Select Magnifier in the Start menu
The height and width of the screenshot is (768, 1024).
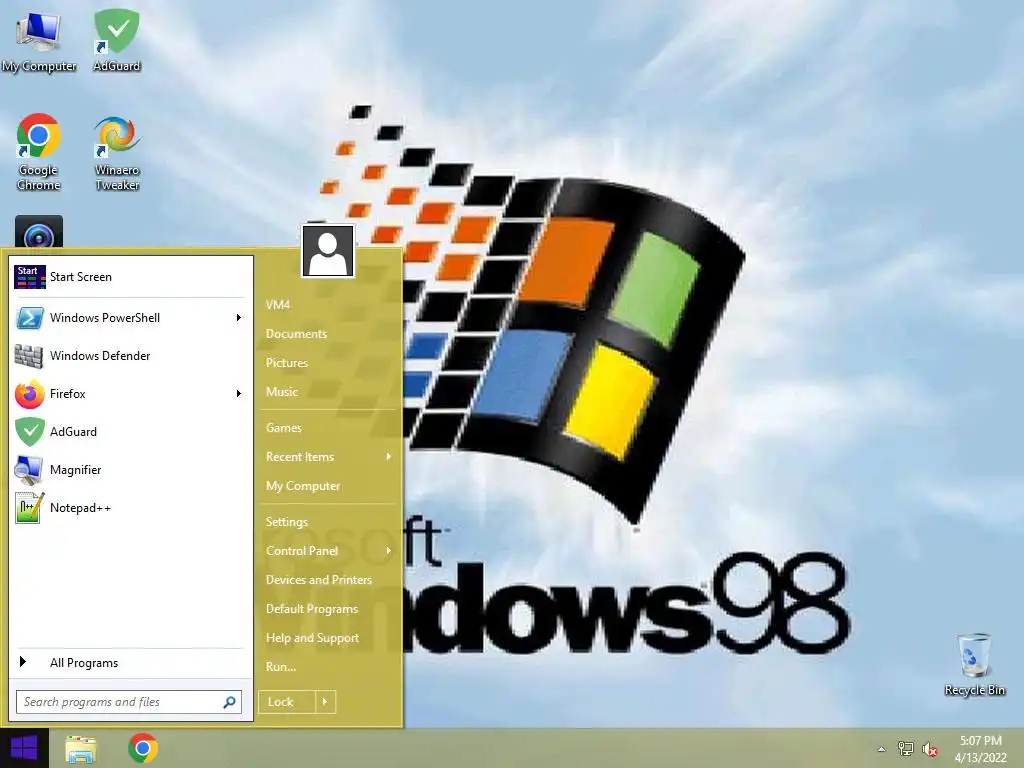tap(131, 470)
